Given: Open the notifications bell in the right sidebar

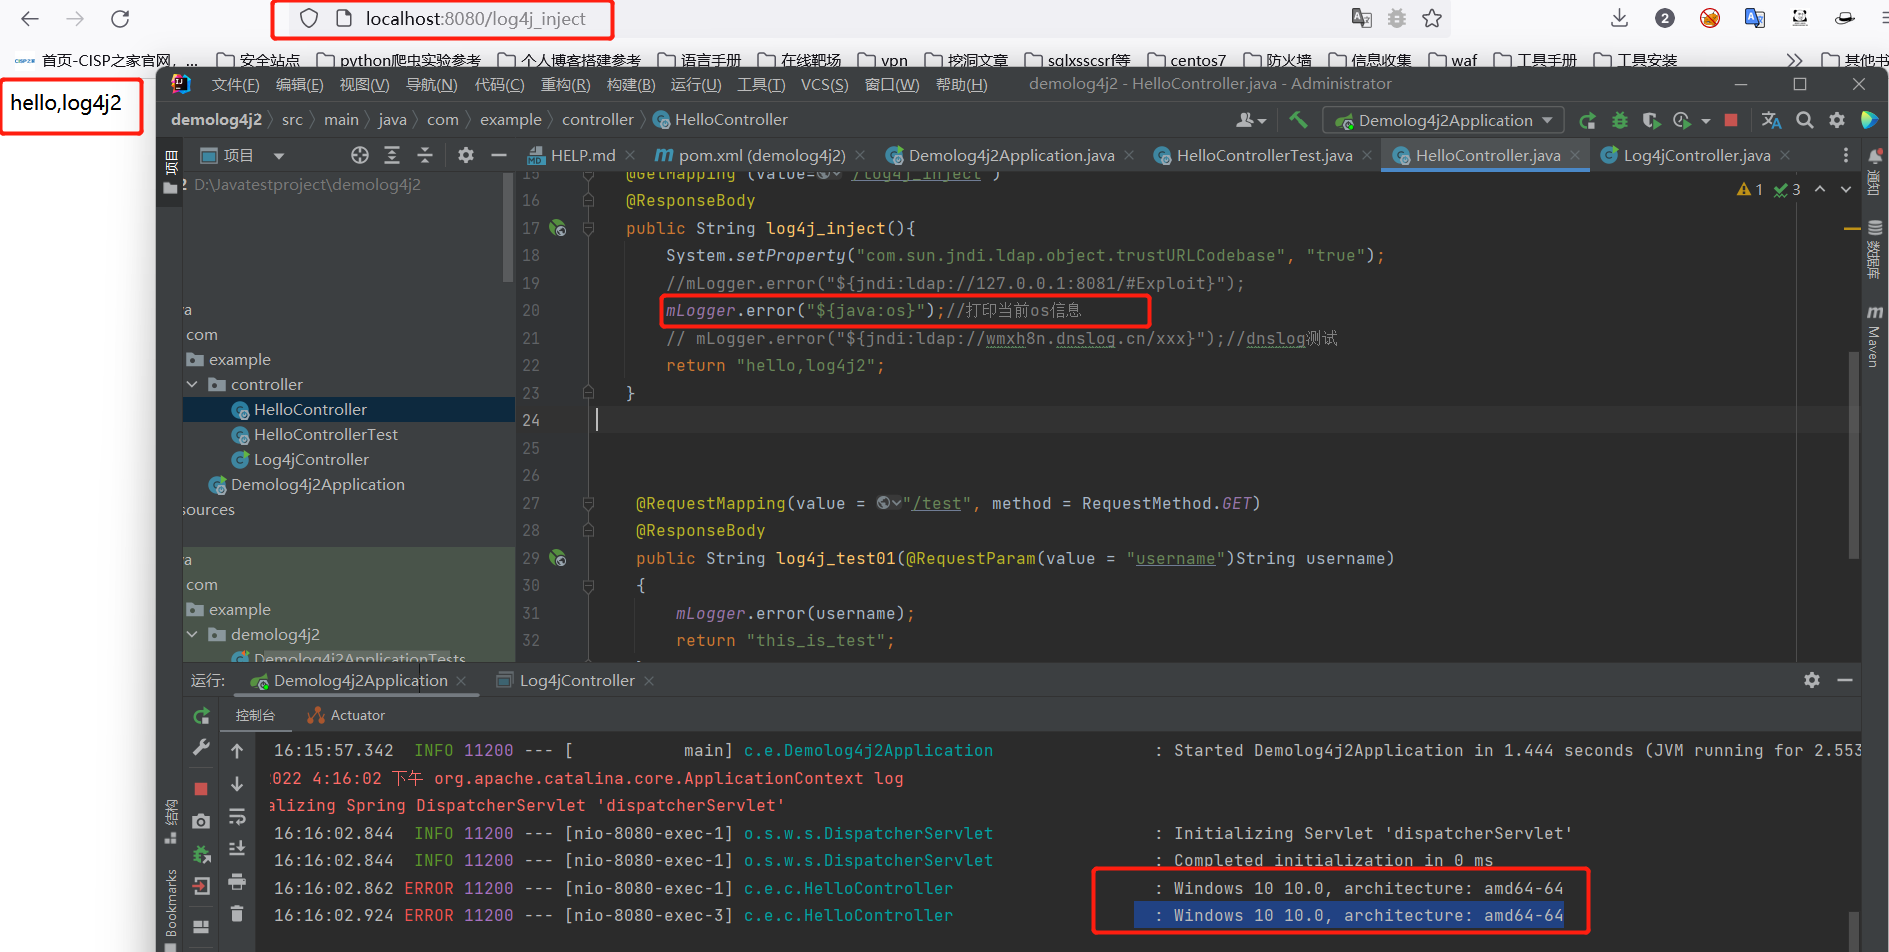Looking at the screenshot, I should tap(1875, 157).
